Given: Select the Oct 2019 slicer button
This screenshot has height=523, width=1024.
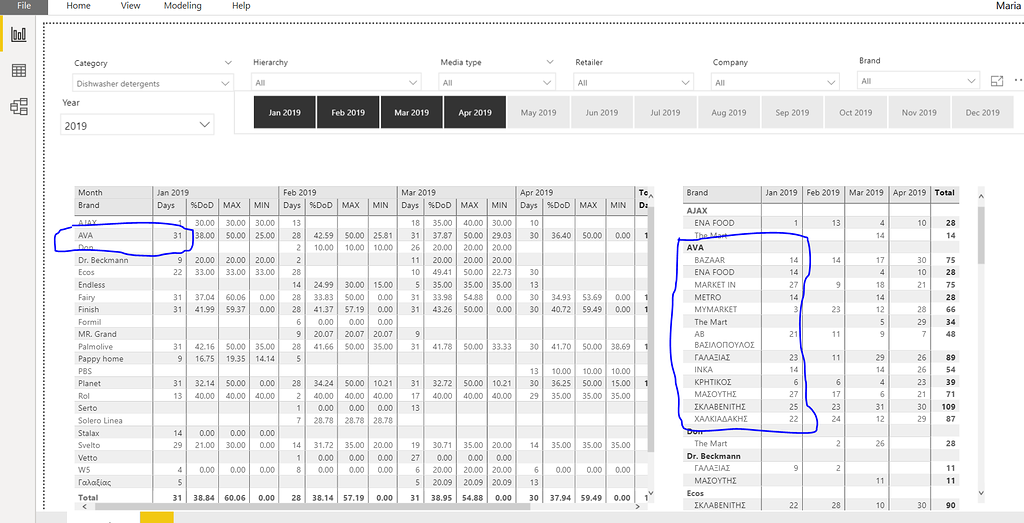Looking at the screenshot, I should [x=856, y=112].
